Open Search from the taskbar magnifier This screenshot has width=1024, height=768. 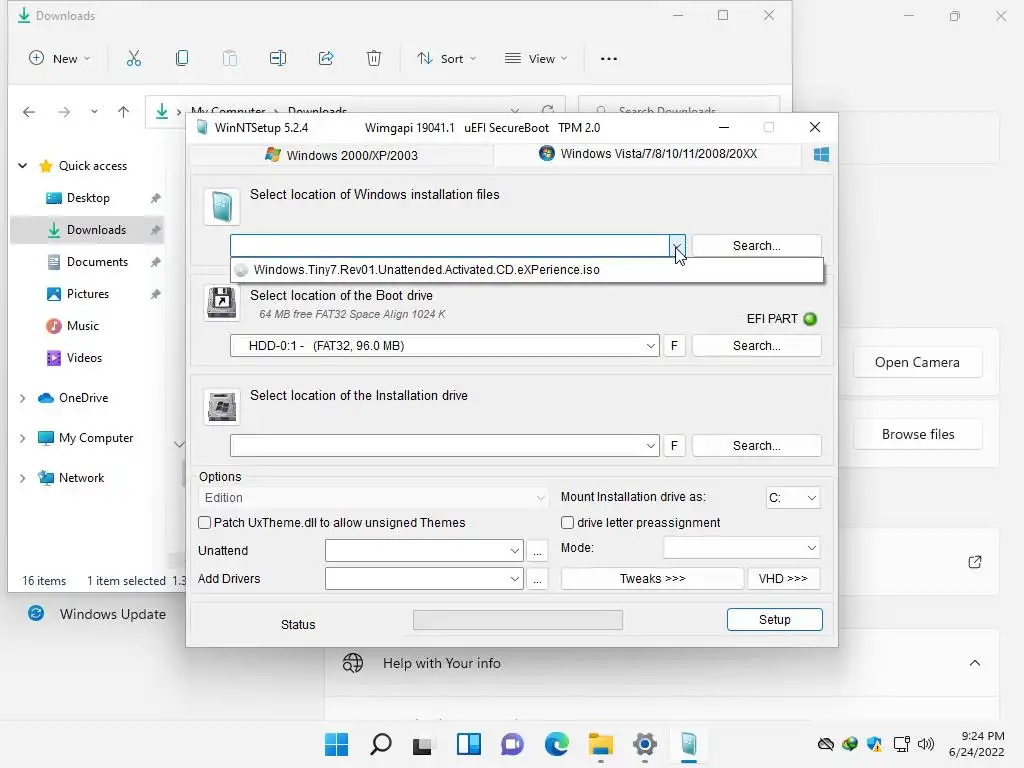point(381,744)
